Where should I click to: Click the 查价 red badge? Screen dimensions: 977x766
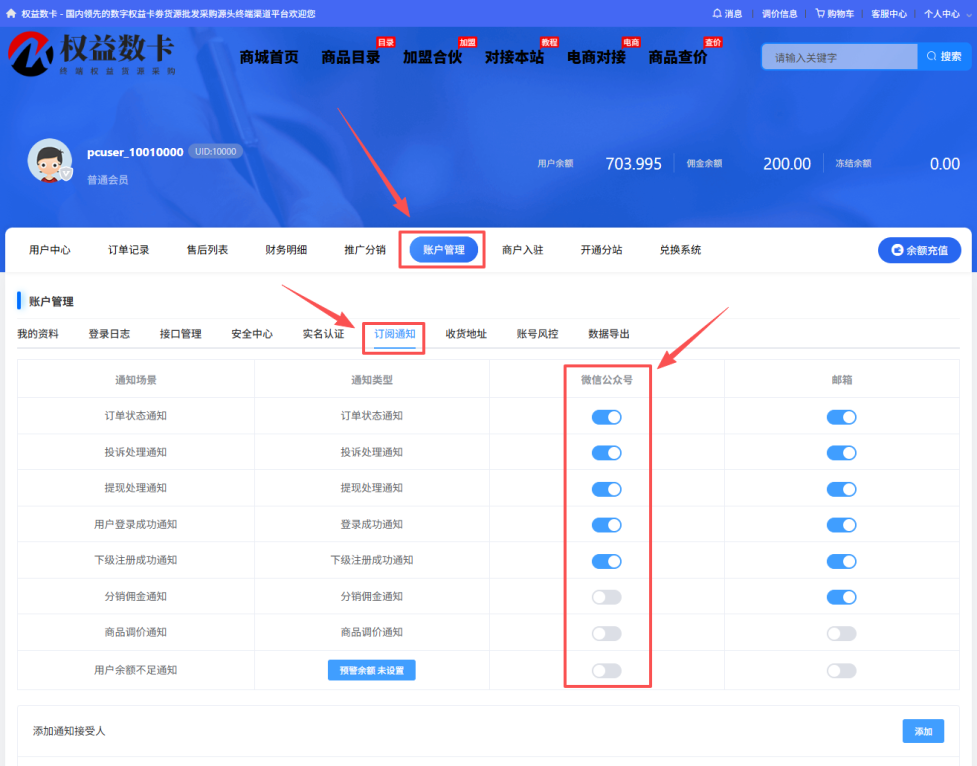(713, 42)
